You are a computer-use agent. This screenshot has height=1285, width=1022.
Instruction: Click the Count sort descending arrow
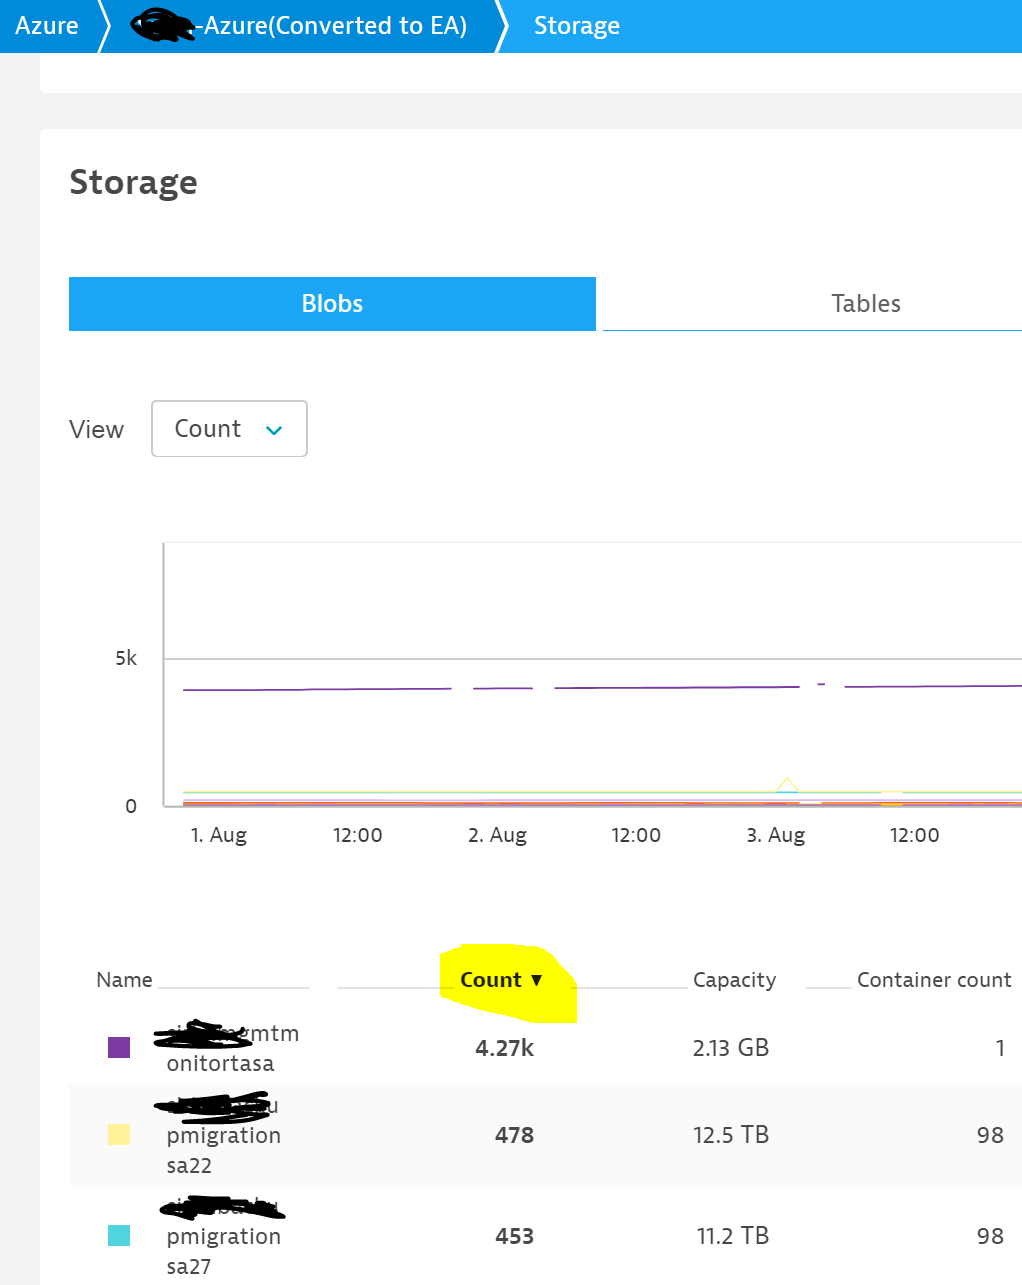pyautogui.click(x=537, y=980)
